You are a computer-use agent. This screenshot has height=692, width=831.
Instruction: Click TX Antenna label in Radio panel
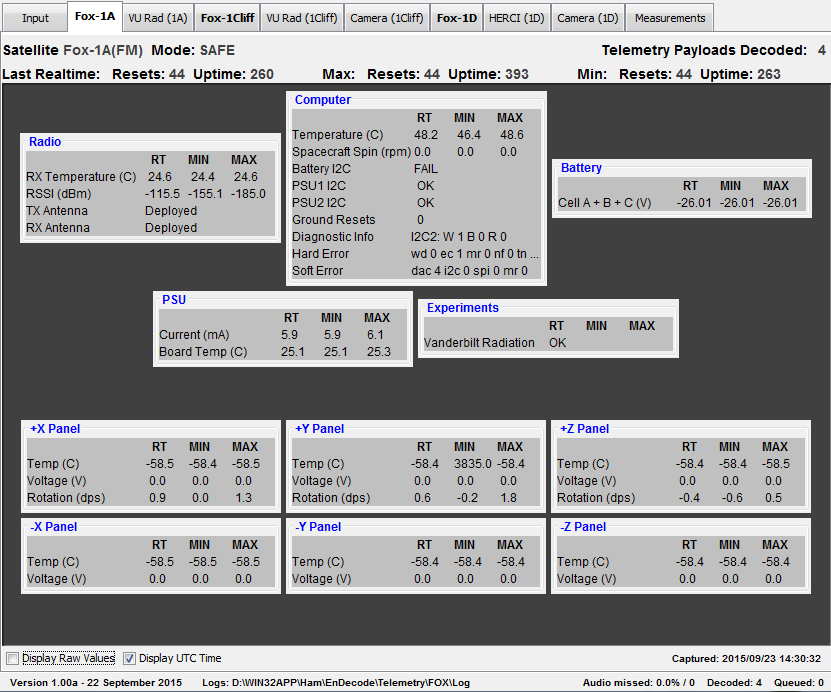point(57,210)
